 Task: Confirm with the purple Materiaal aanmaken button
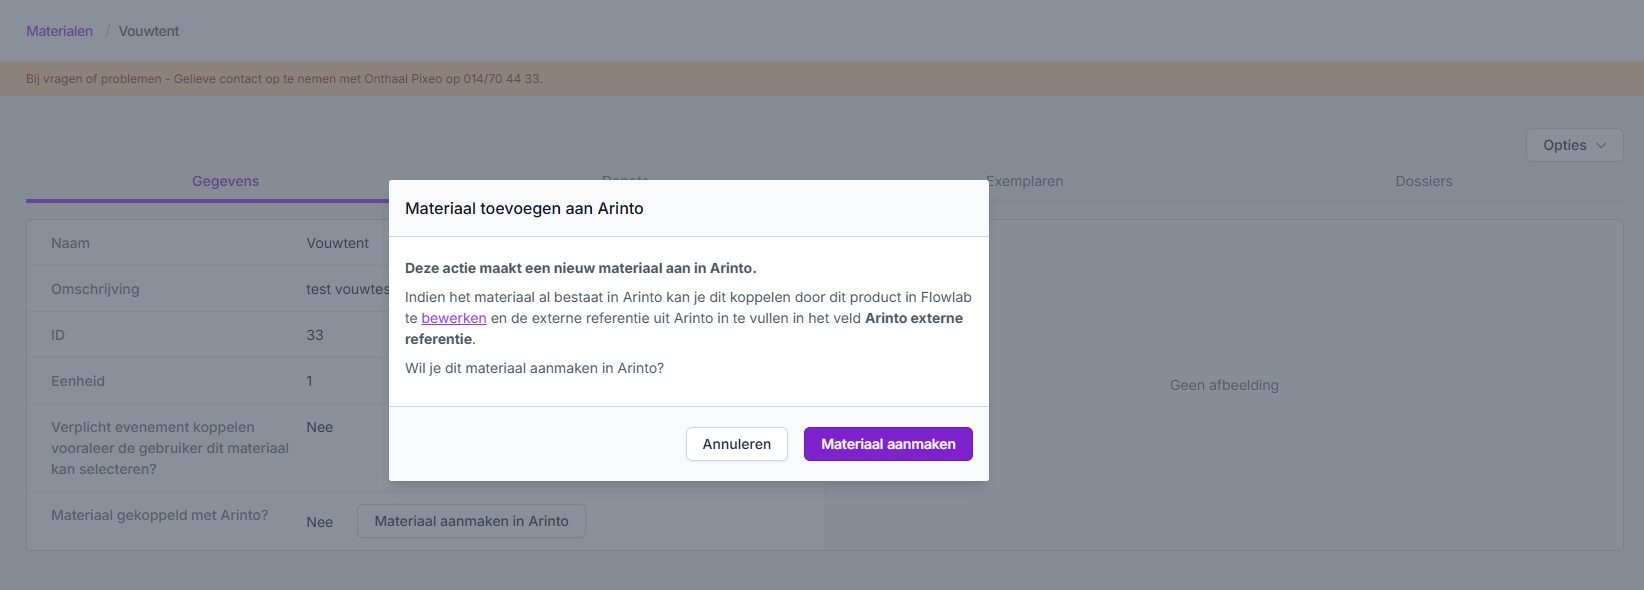tap(888, 444)
